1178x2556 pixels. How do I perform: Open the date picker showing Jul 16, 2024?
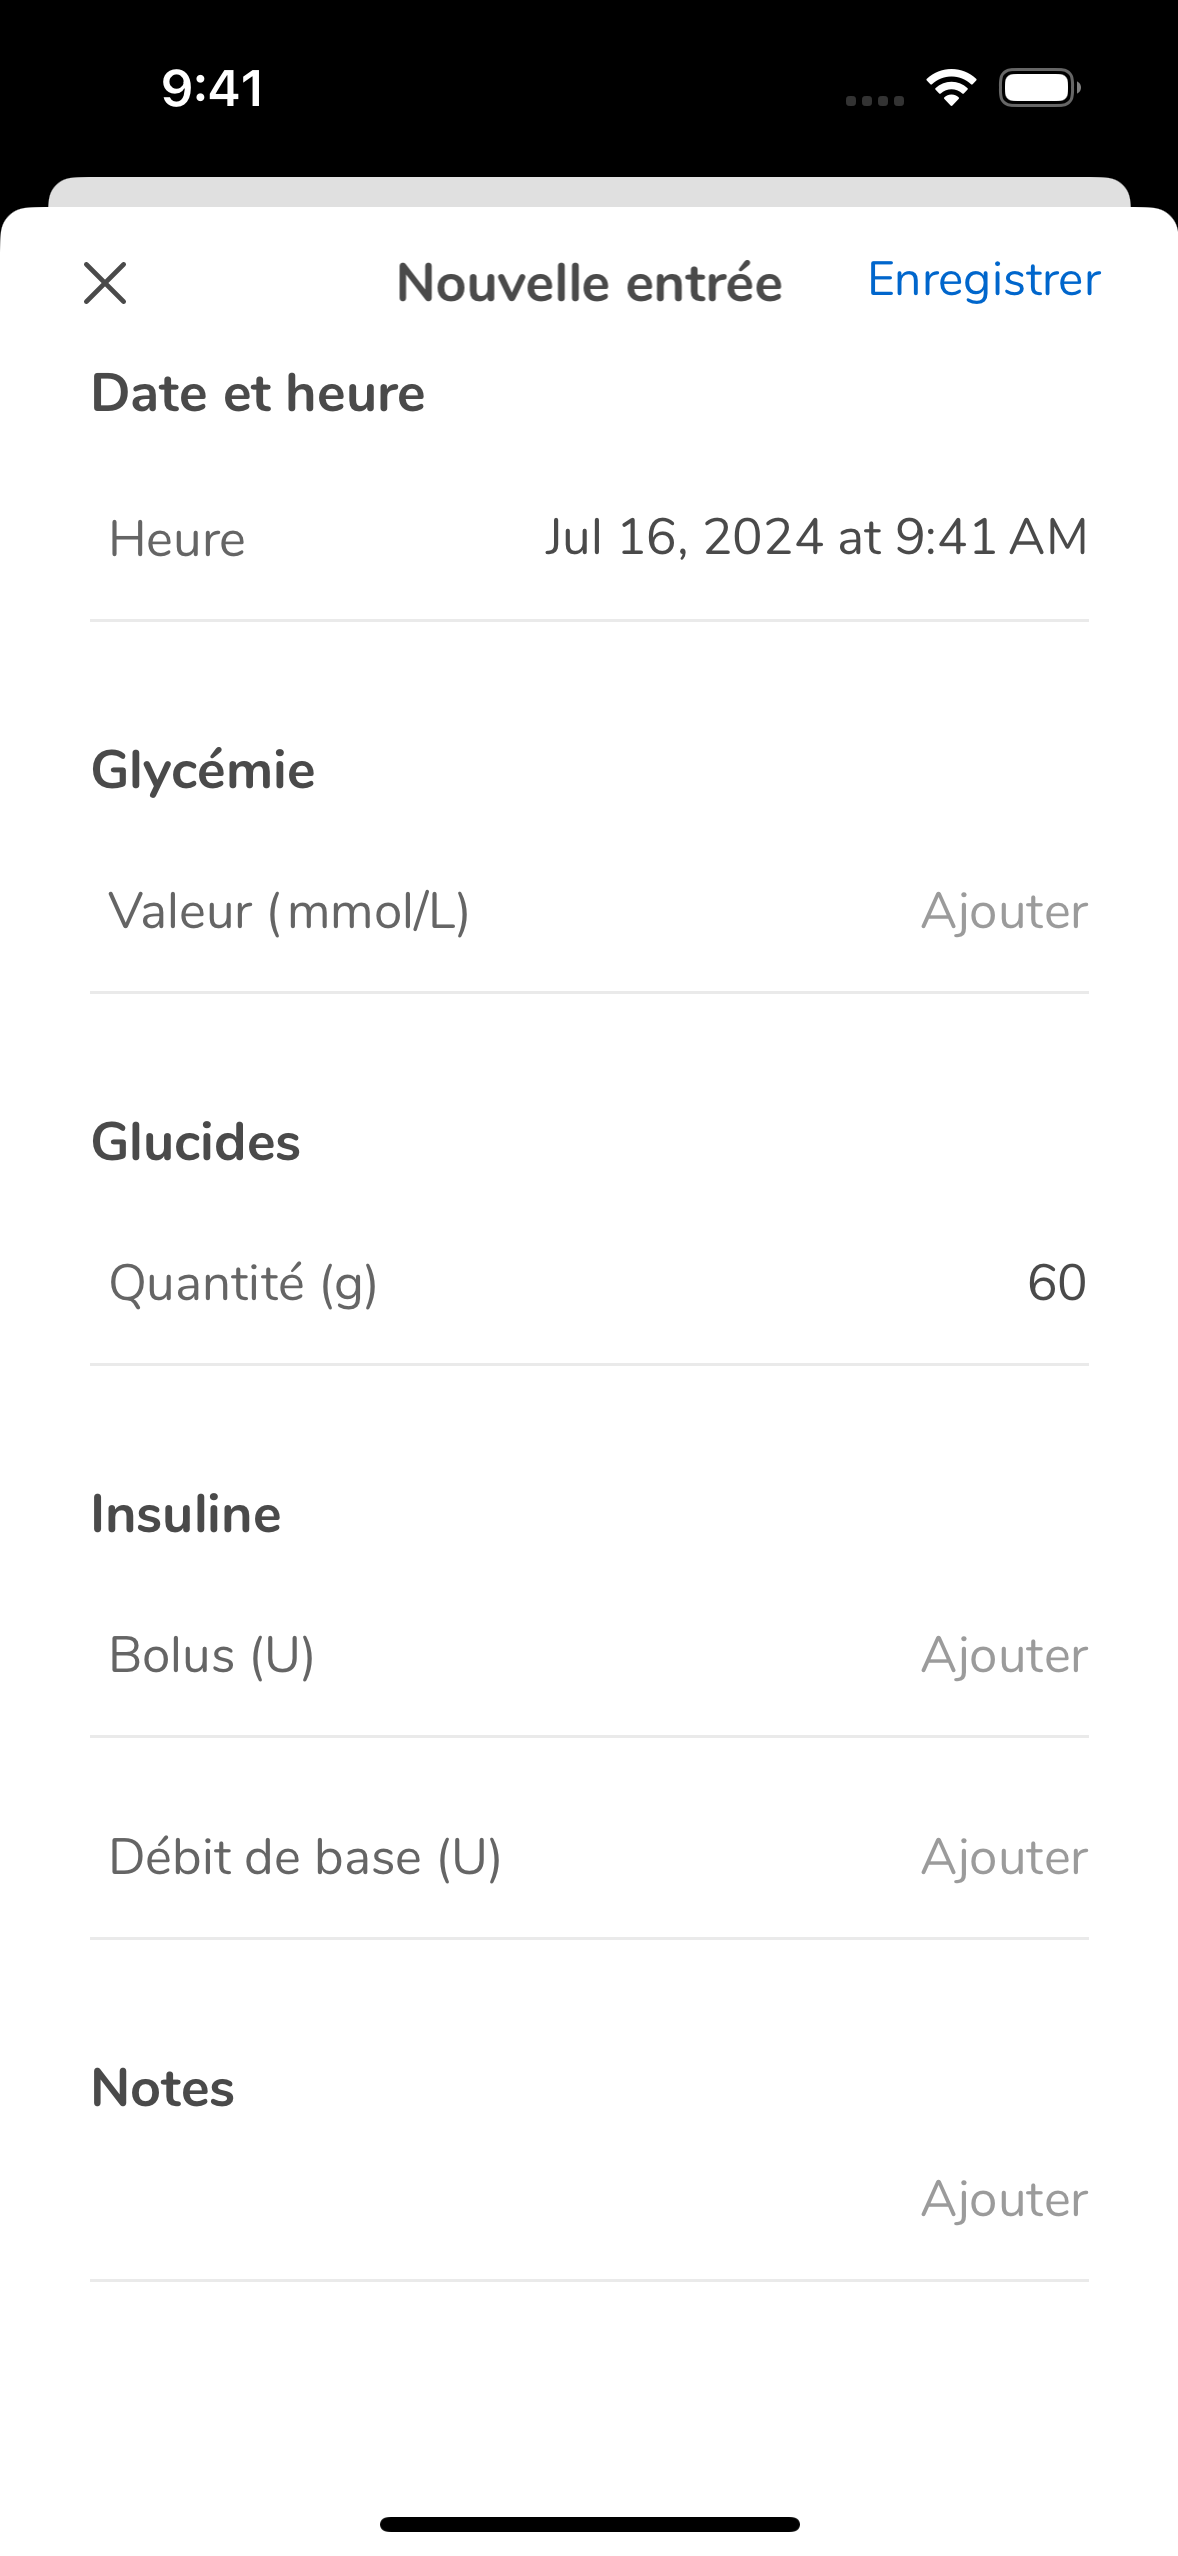[816, 538]
